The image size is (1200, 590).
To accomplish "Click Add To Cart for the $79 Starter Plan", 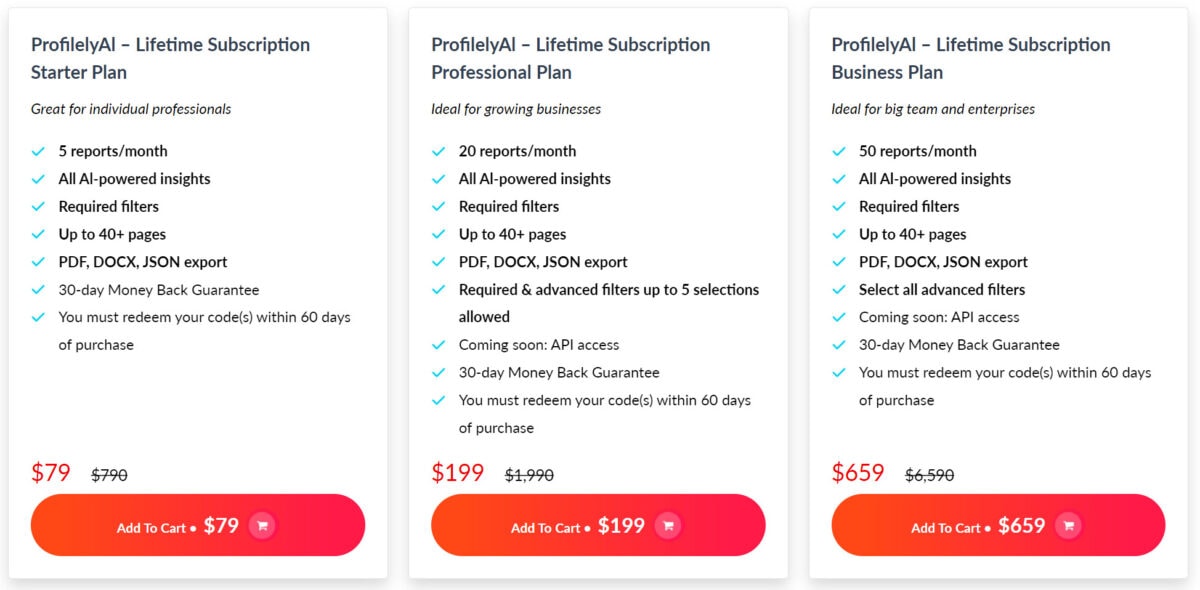I will (x=197, y=525).
